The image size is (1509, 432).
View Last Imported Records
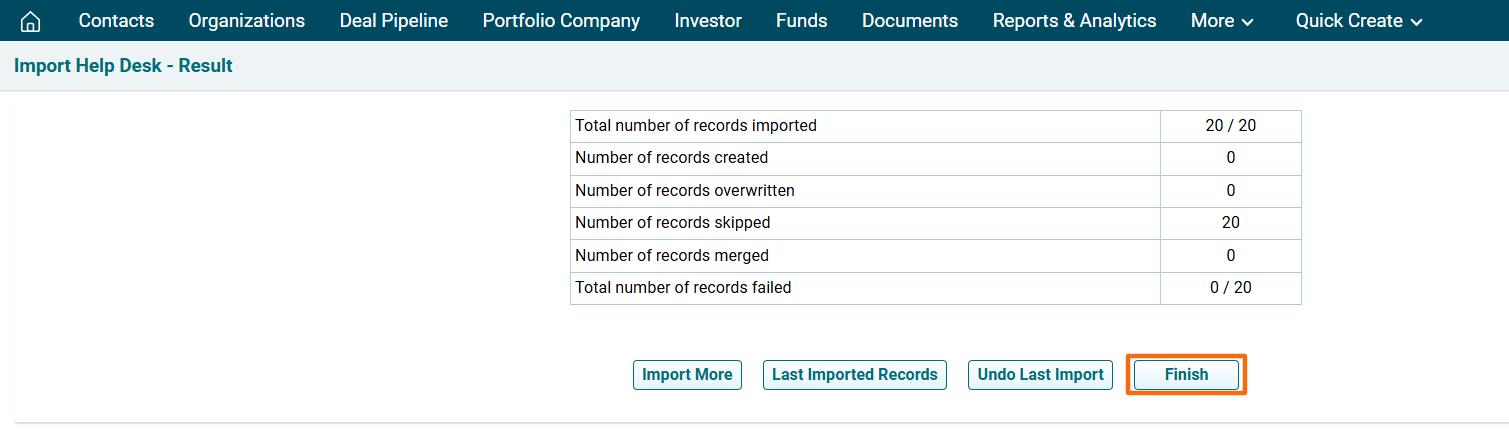854,375
